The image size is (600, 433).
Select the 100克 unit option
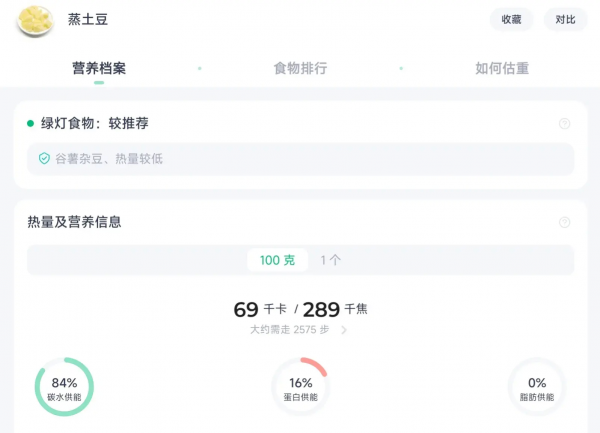tap(277, 260)
